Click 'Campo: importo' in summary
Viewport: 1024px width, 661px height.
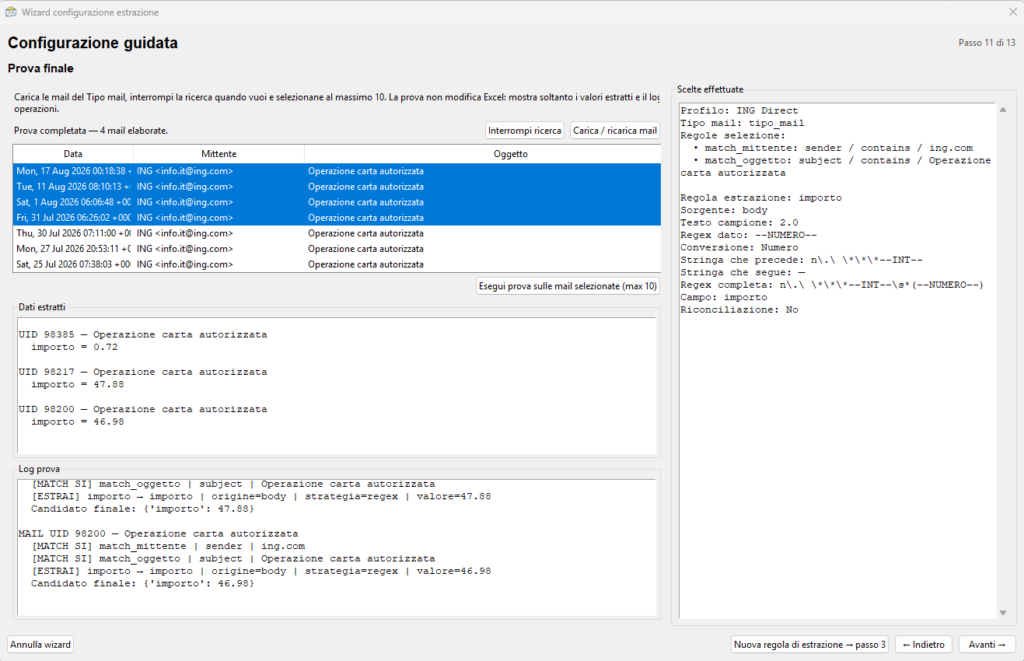724,297
